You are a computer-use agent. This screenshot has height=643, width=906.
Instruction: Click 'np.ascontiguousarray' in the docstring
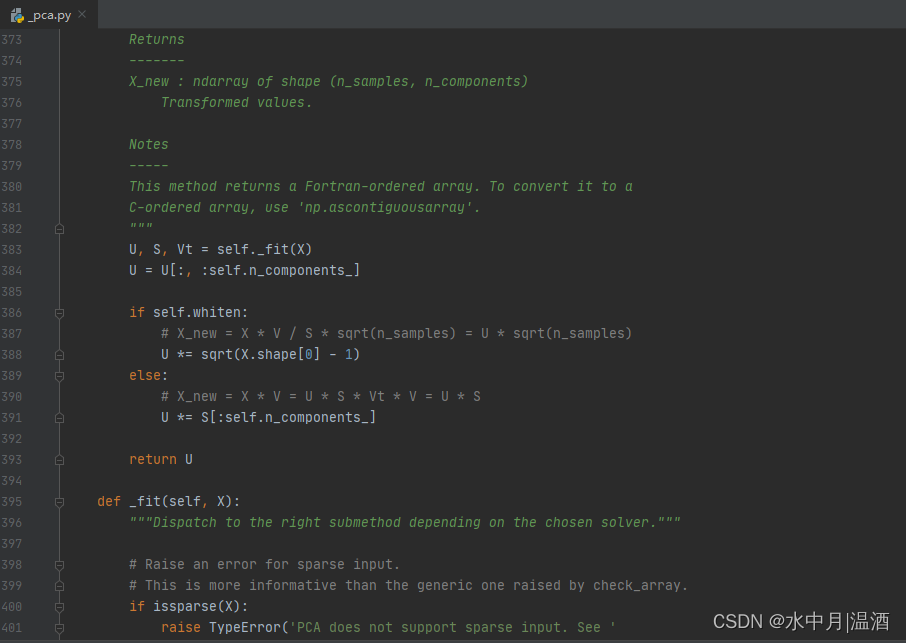(x=385, y=207)
